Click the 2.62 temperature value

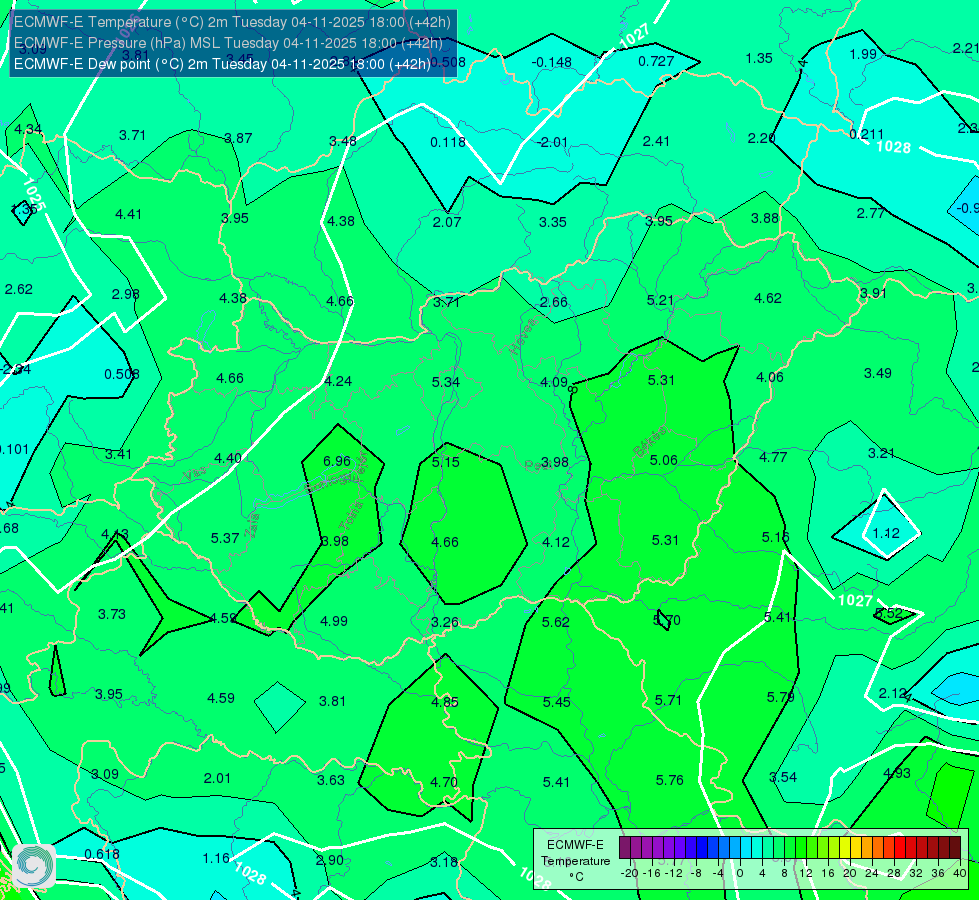(x=18, y=289)
